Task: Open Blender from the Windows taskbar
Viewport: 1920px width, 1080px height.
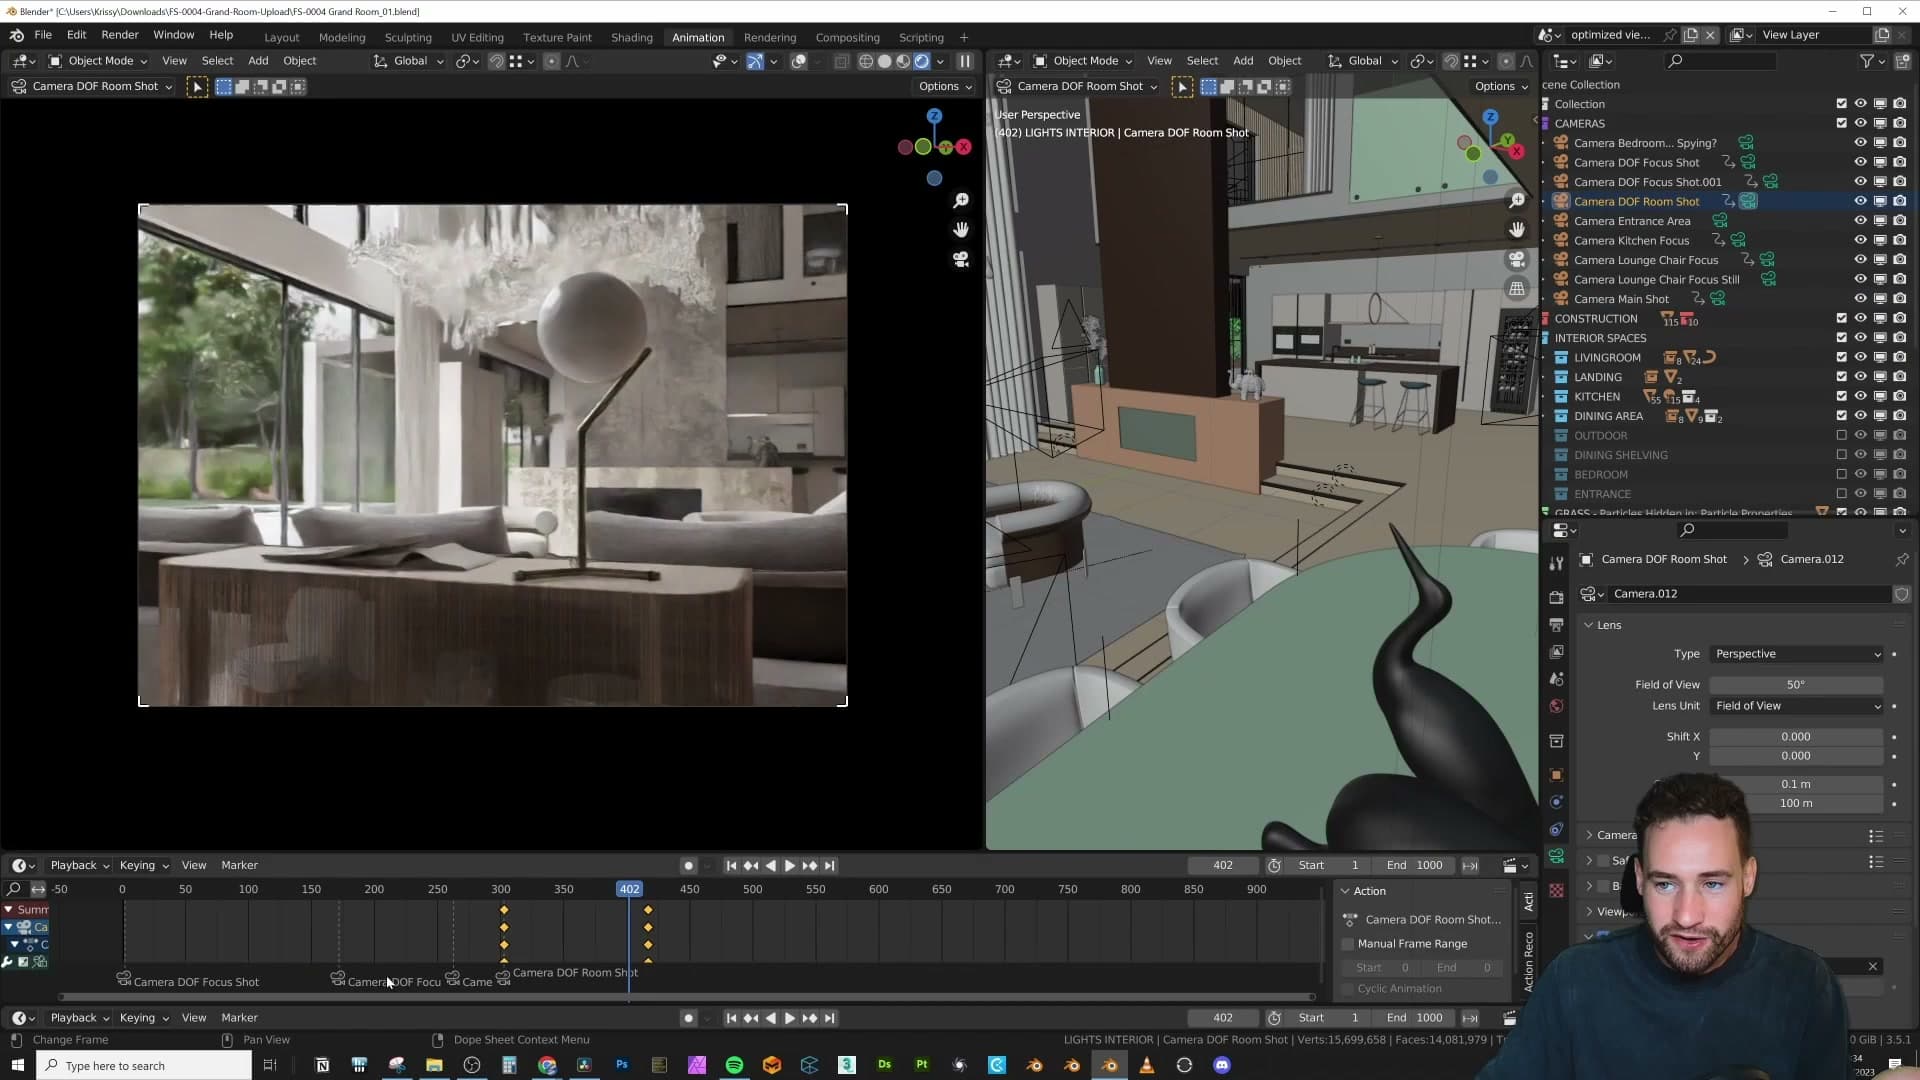Action: 1109,1065
